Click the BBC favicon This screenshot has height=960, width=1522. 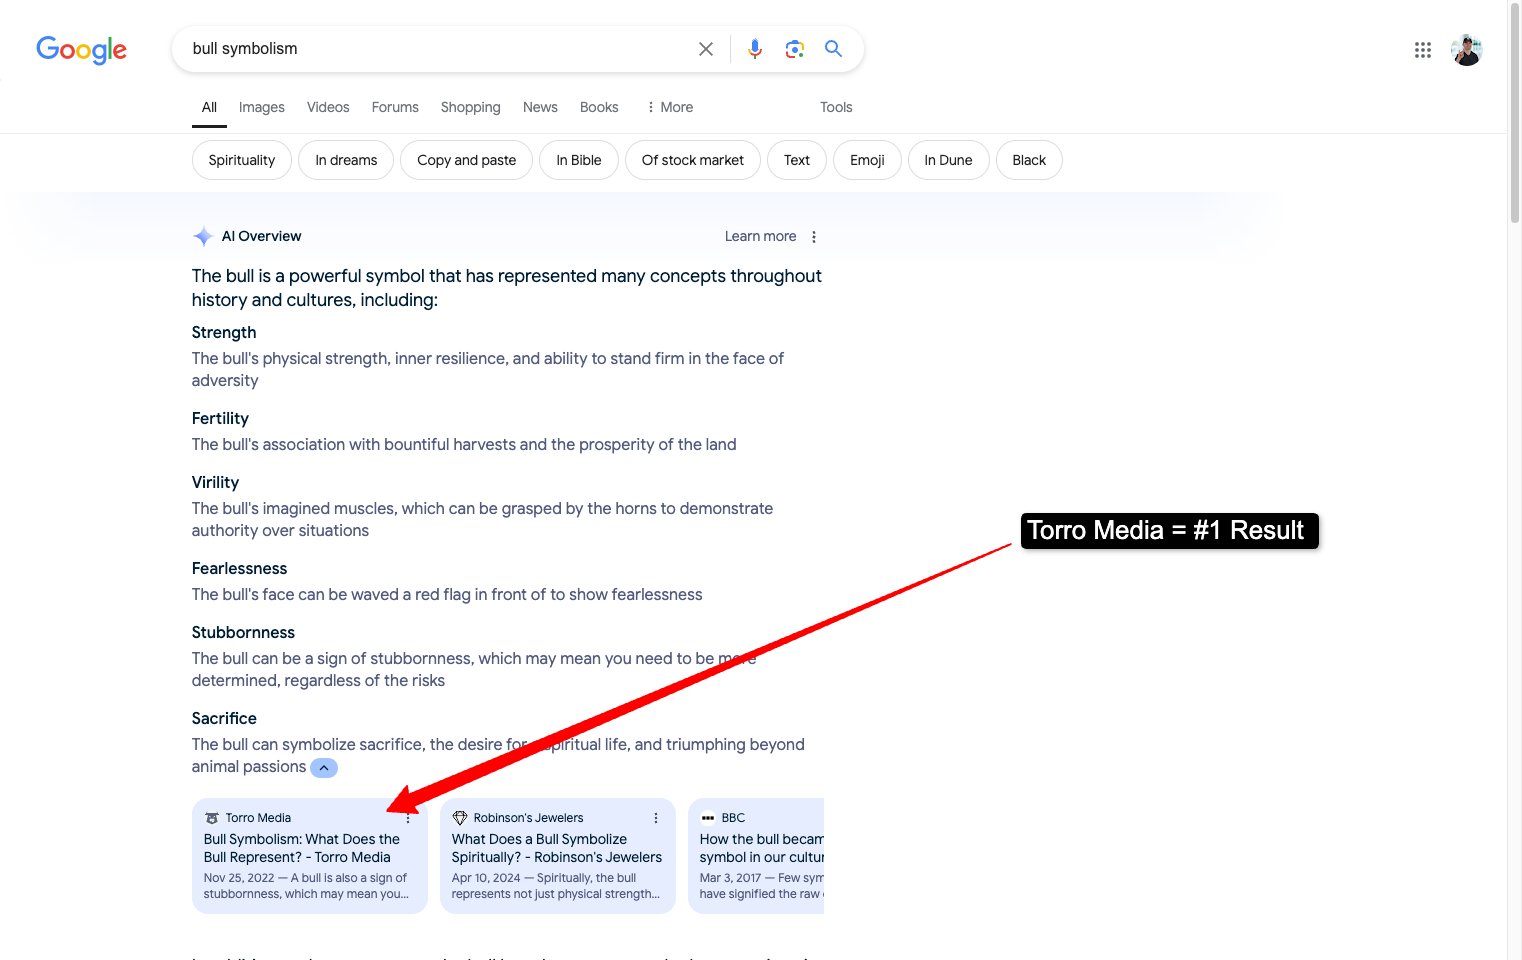click(x=708, y=818)
